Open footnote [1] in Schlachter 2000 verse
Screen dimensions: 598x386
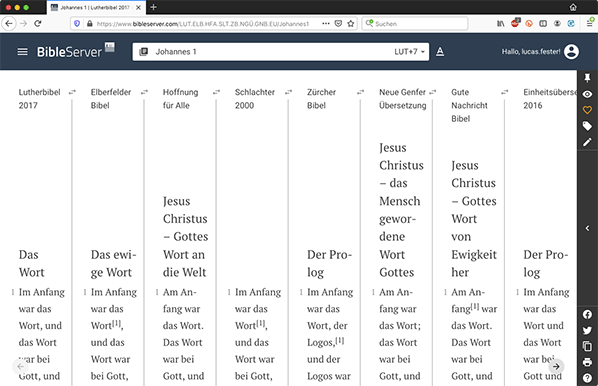pos(260,323)
